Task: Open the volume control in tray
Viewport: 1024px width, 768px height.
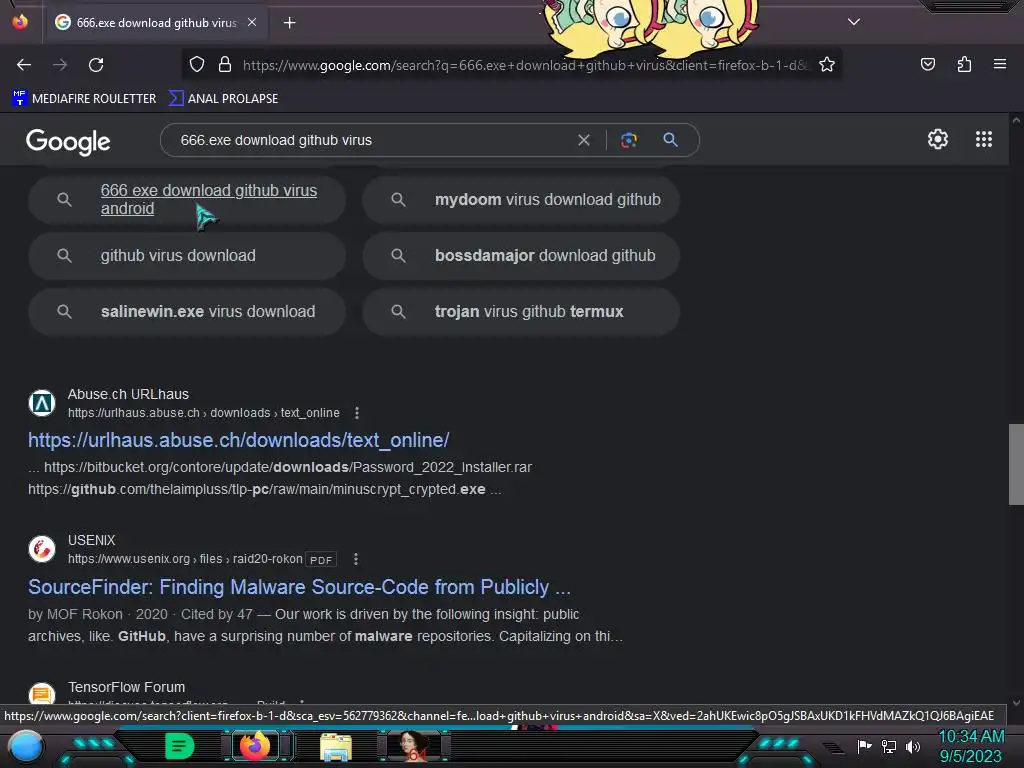Action: coord(912,746)
